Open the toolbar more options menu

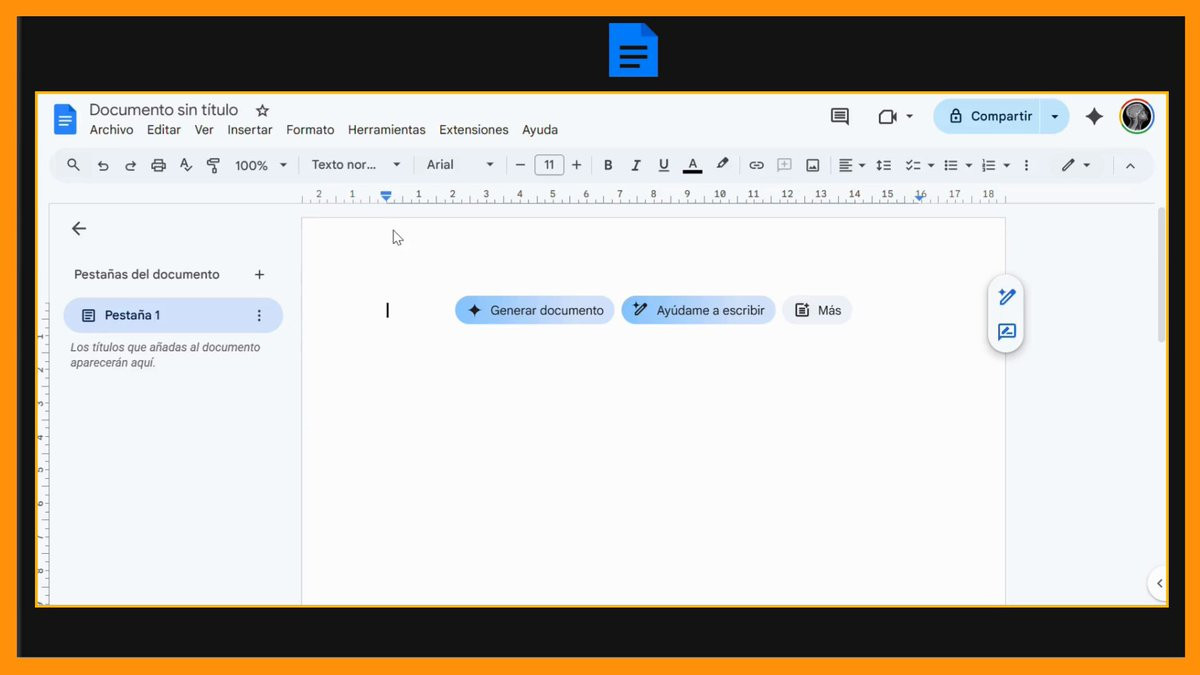pos(1026,165)
